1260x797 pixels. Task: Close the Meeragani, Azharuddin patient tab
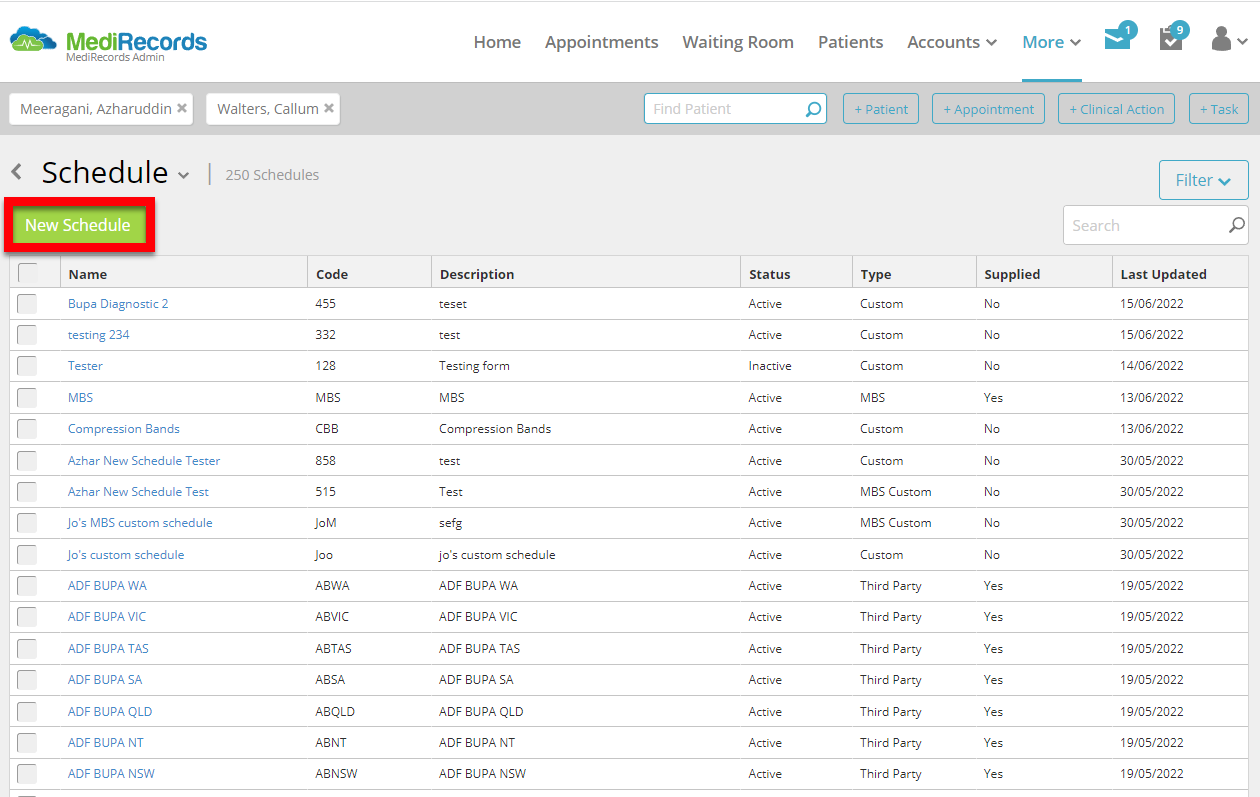[182, 109]
